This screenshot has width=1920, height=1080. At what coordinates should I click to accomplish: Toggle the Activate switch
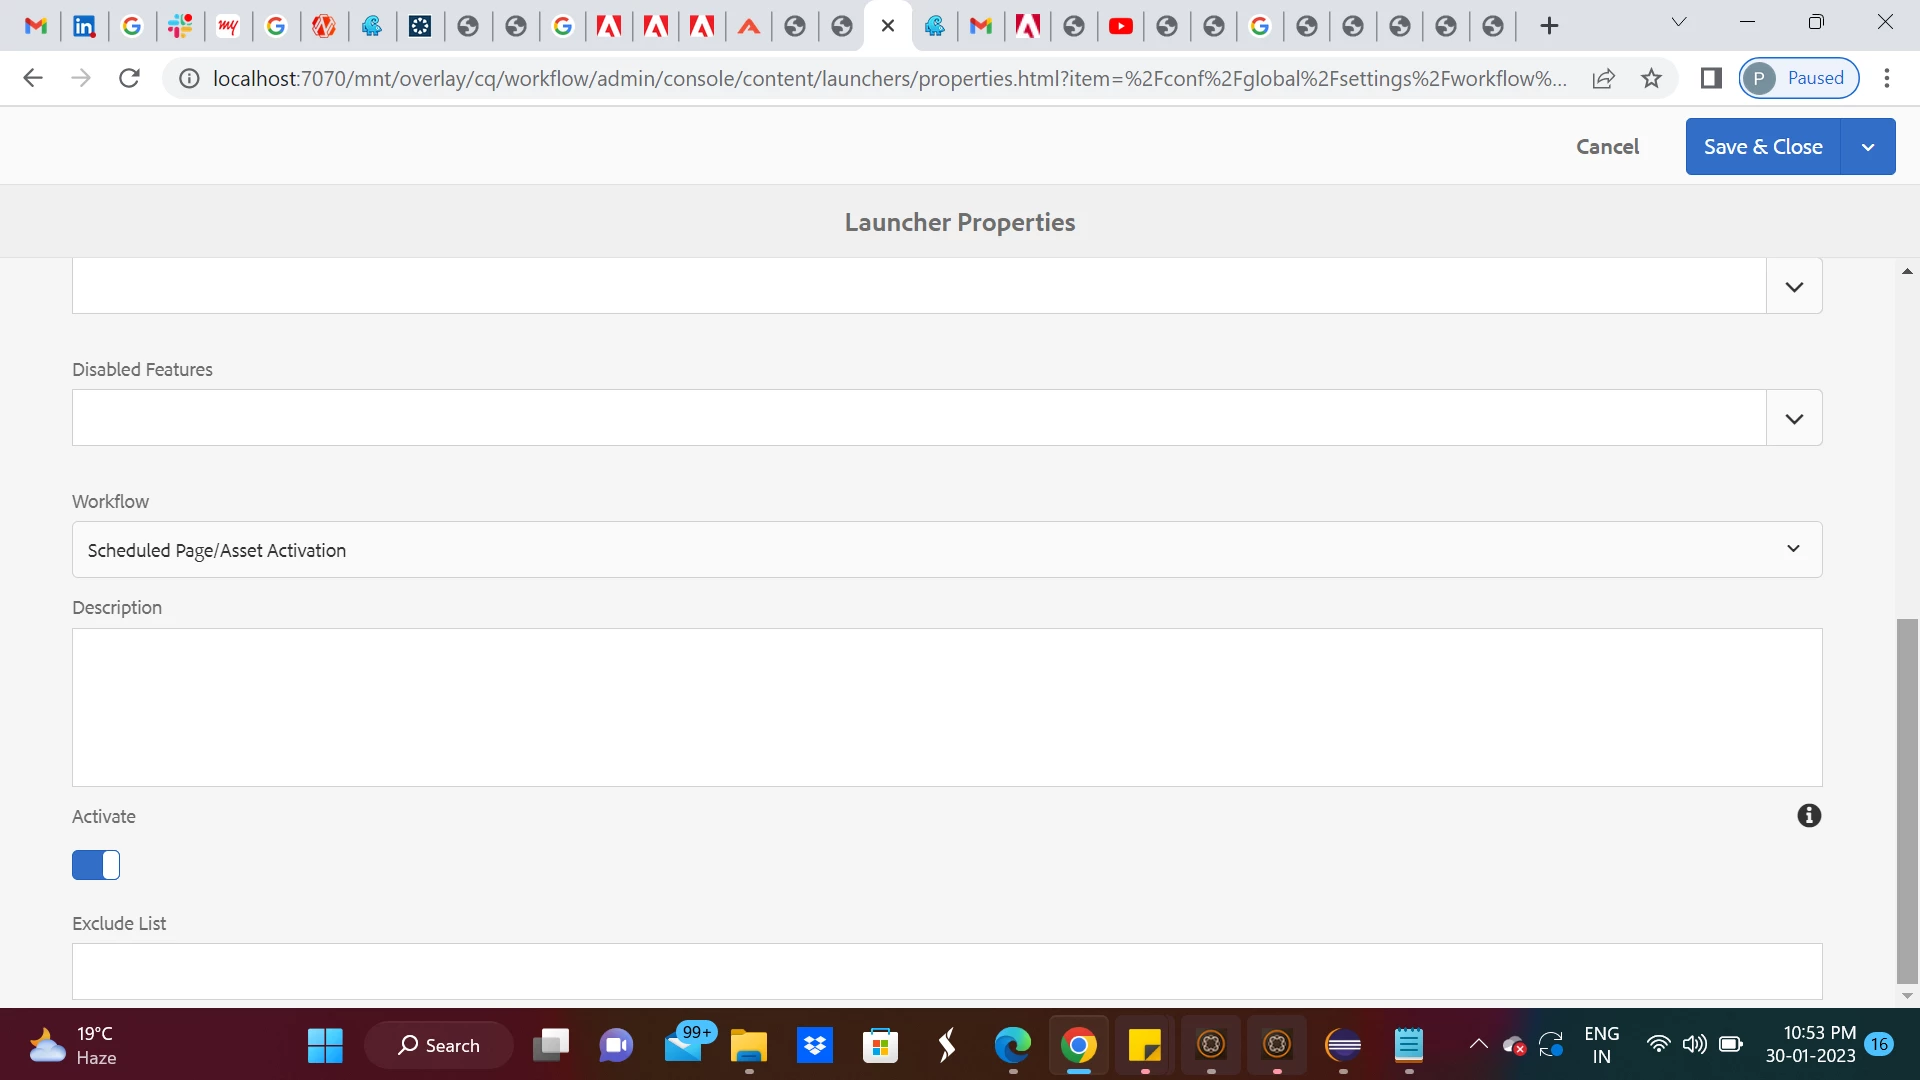[x=96, y=865]
